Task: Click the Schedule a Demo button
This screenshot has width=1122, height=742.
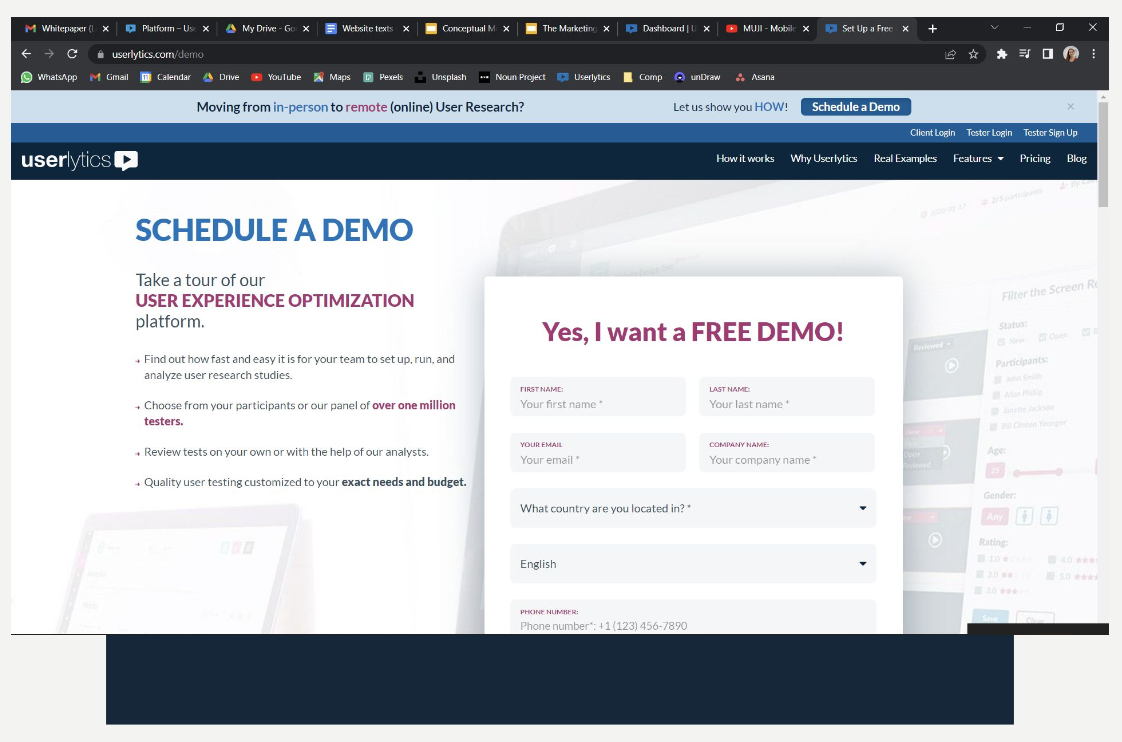Action: pyautogui.click(x=855, y=107)
